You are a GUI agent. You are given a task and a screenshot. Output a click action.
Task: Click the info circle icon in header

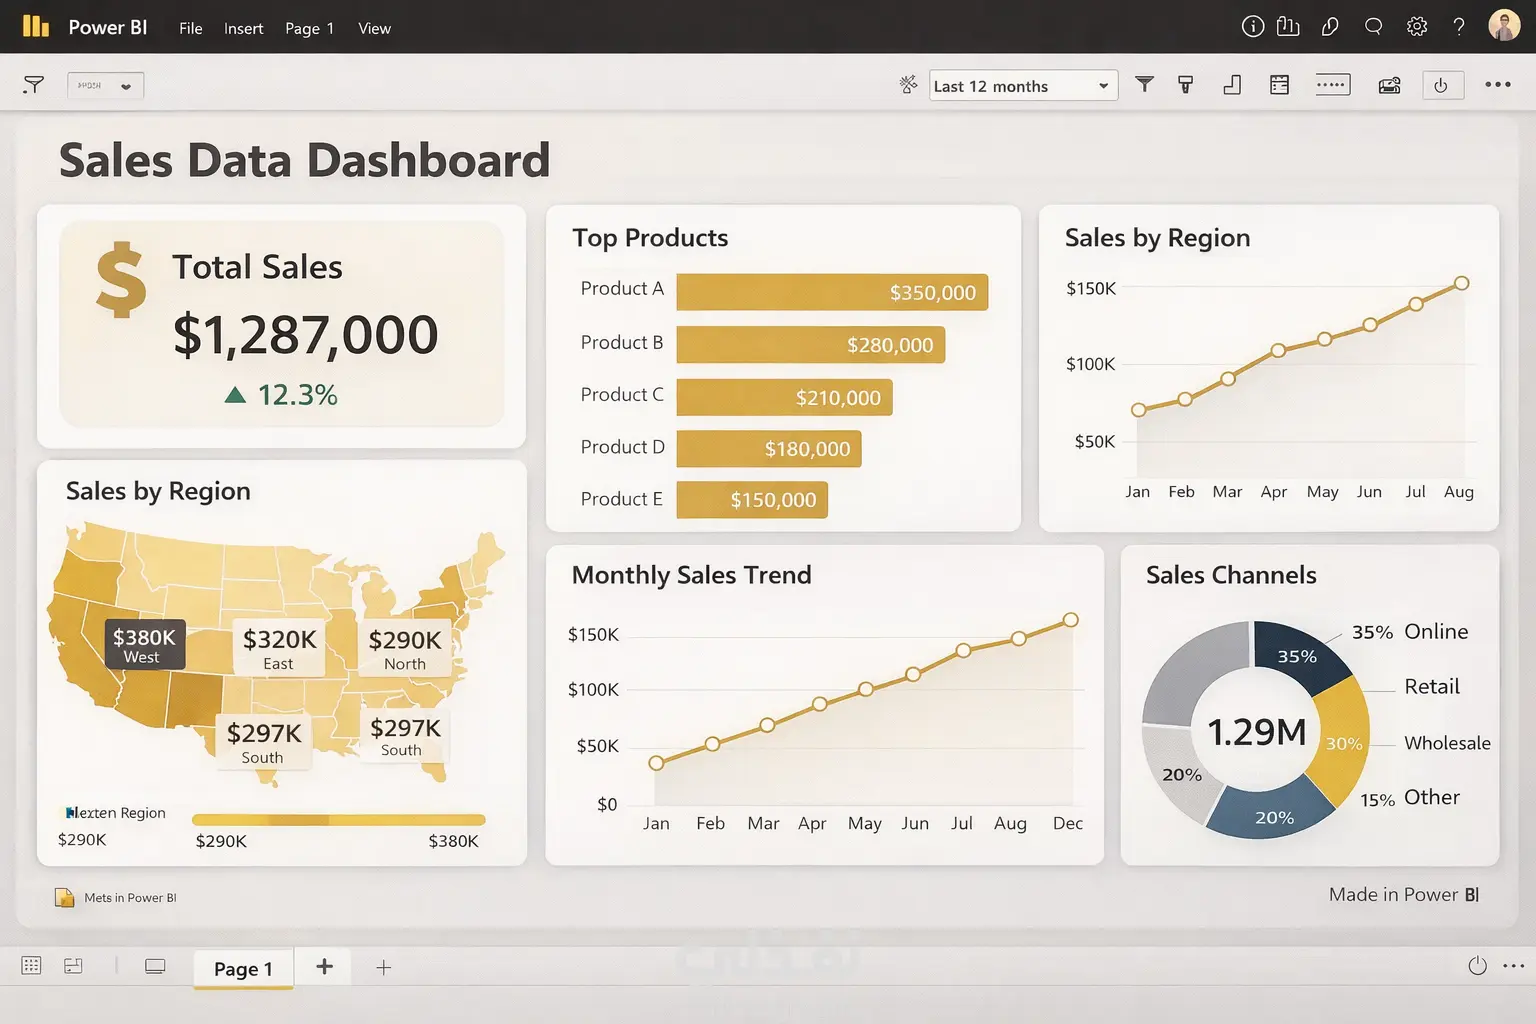[x=1252, y=26]
